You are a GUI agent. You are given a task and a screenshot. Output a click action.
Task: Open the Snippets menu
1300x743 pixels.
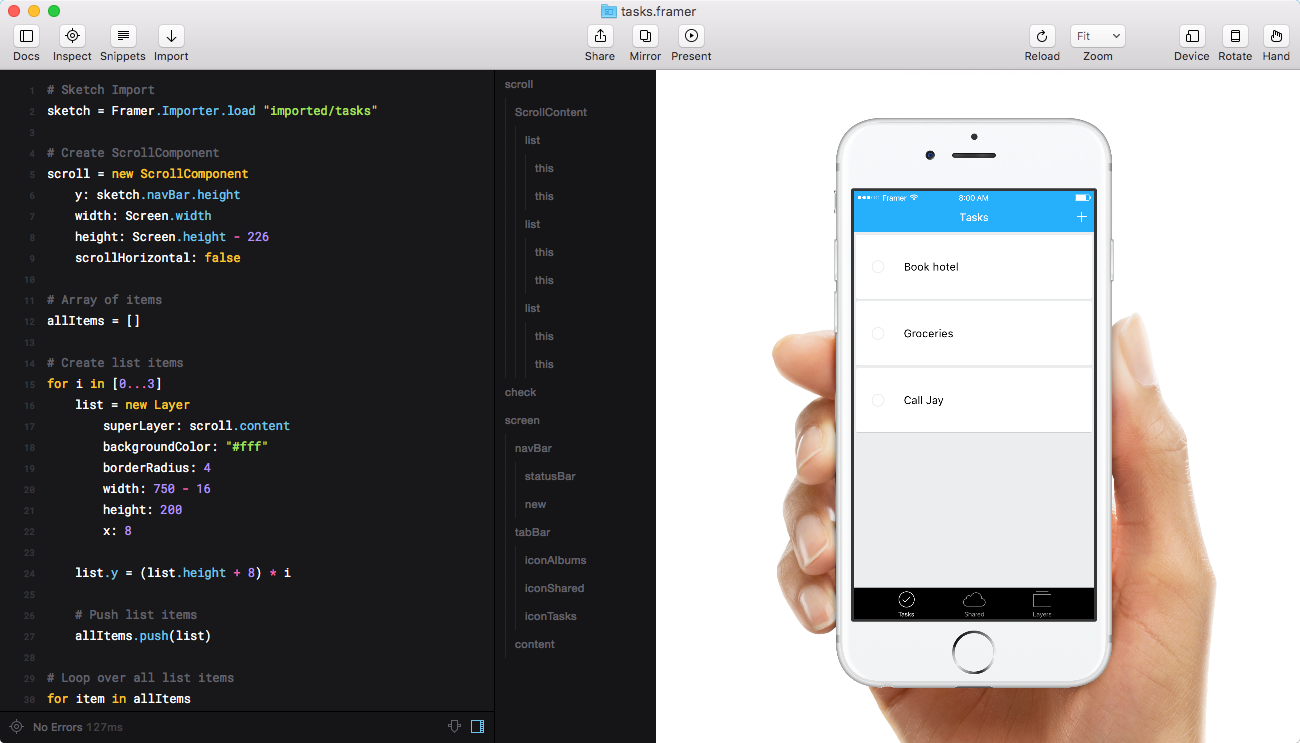click(123, 36)
